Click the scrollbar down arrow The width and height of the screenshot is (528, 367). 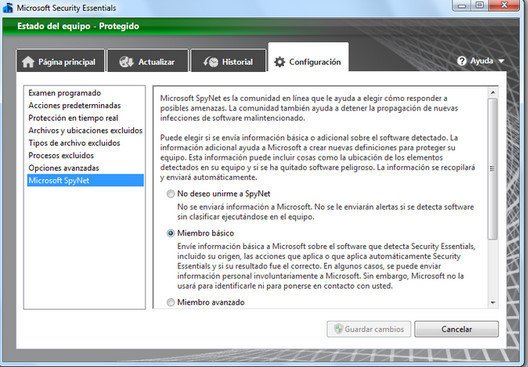tap(493, 303)
